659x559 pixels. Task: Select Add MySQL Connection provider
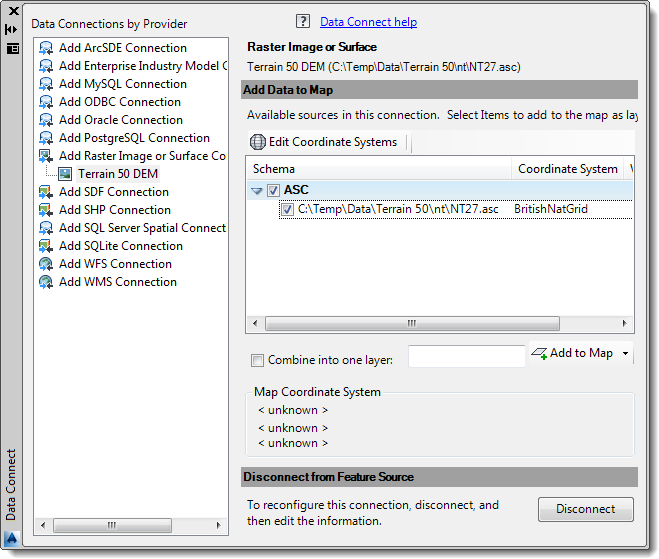[123, 84]
